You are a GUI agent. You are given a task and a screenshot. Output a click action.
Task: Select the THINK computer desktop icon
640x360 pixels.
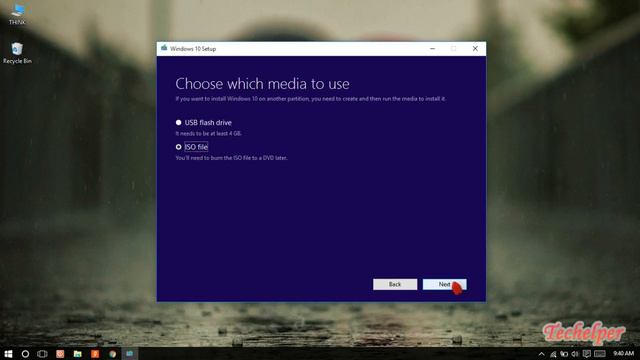(17, 14)
